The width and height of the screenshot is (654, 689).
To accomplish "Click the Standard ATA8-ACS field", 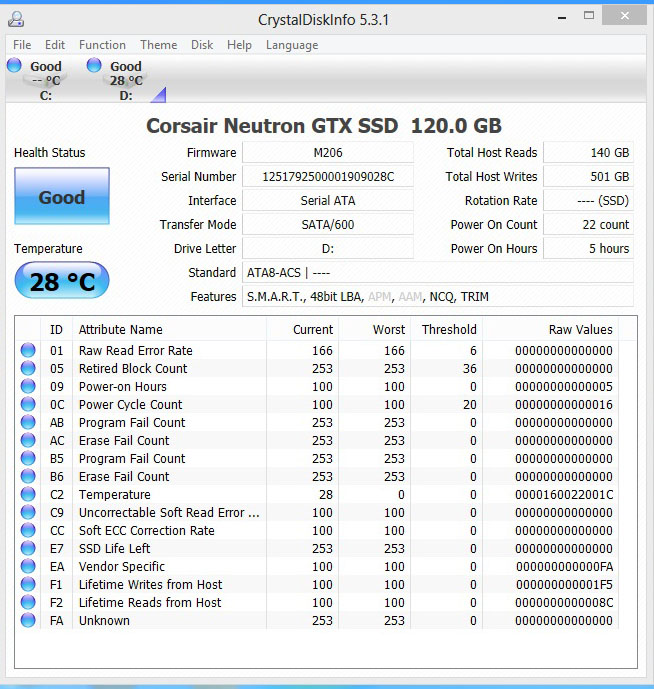I will coord(438,272).
